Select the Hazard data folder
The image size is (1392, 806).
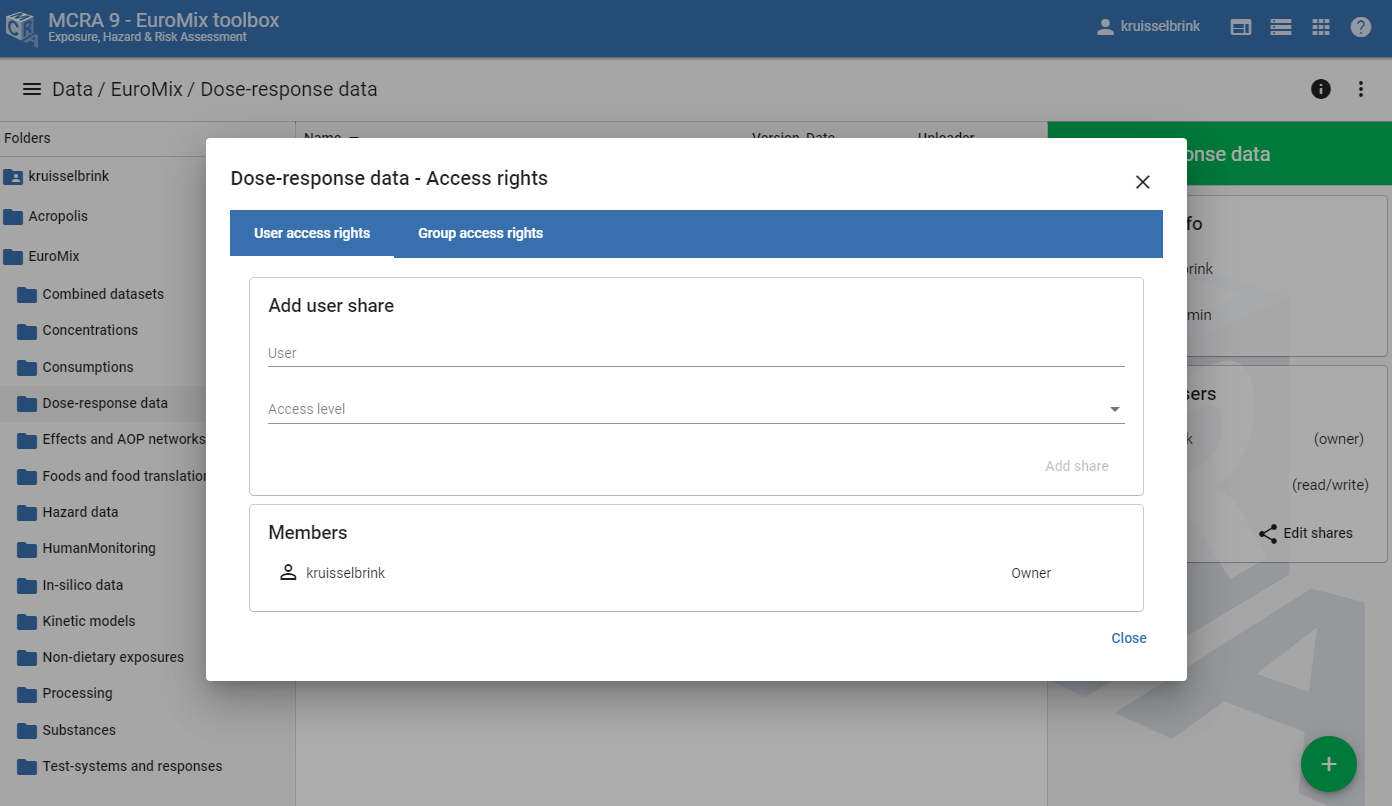[x=80, y=512]
